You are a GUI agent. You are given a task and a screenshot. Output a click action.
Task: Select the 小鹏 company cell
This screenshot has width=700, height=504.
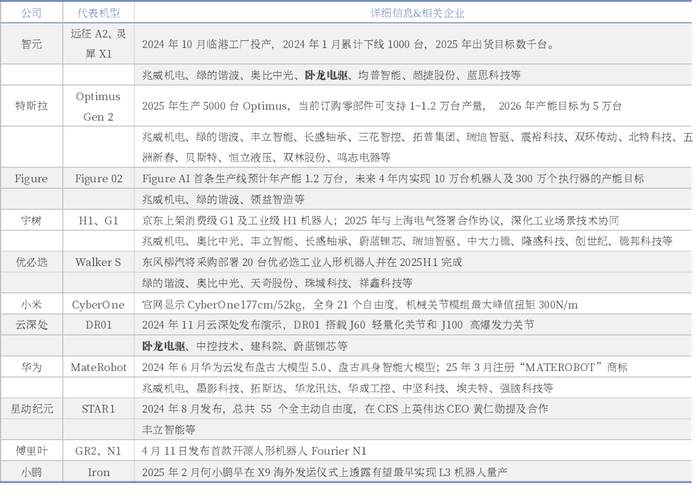click(31, 472)
